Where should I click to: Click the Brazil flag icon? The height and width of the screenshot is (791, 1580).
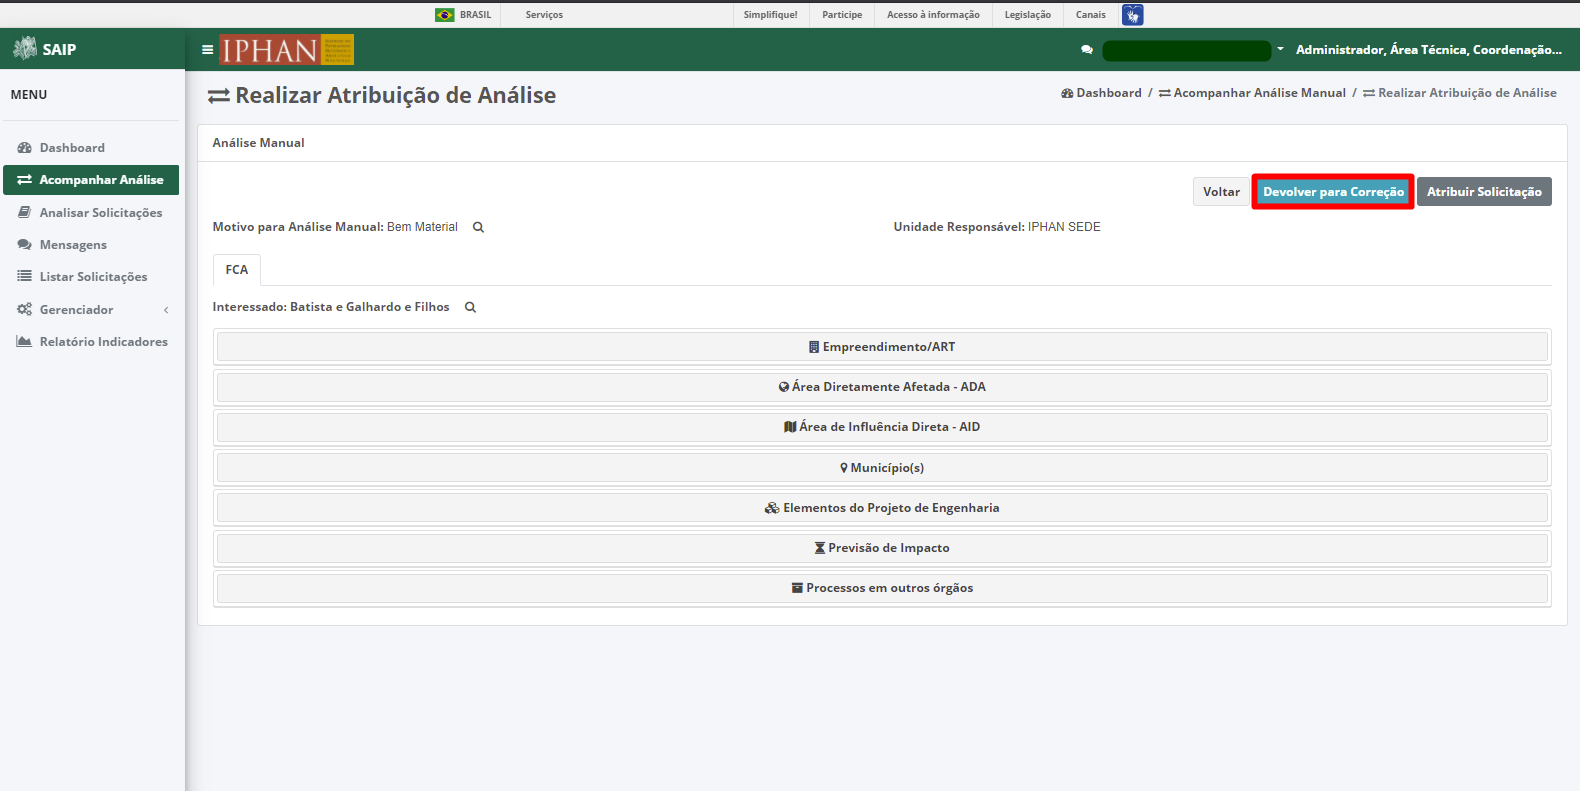pos(445,15)
